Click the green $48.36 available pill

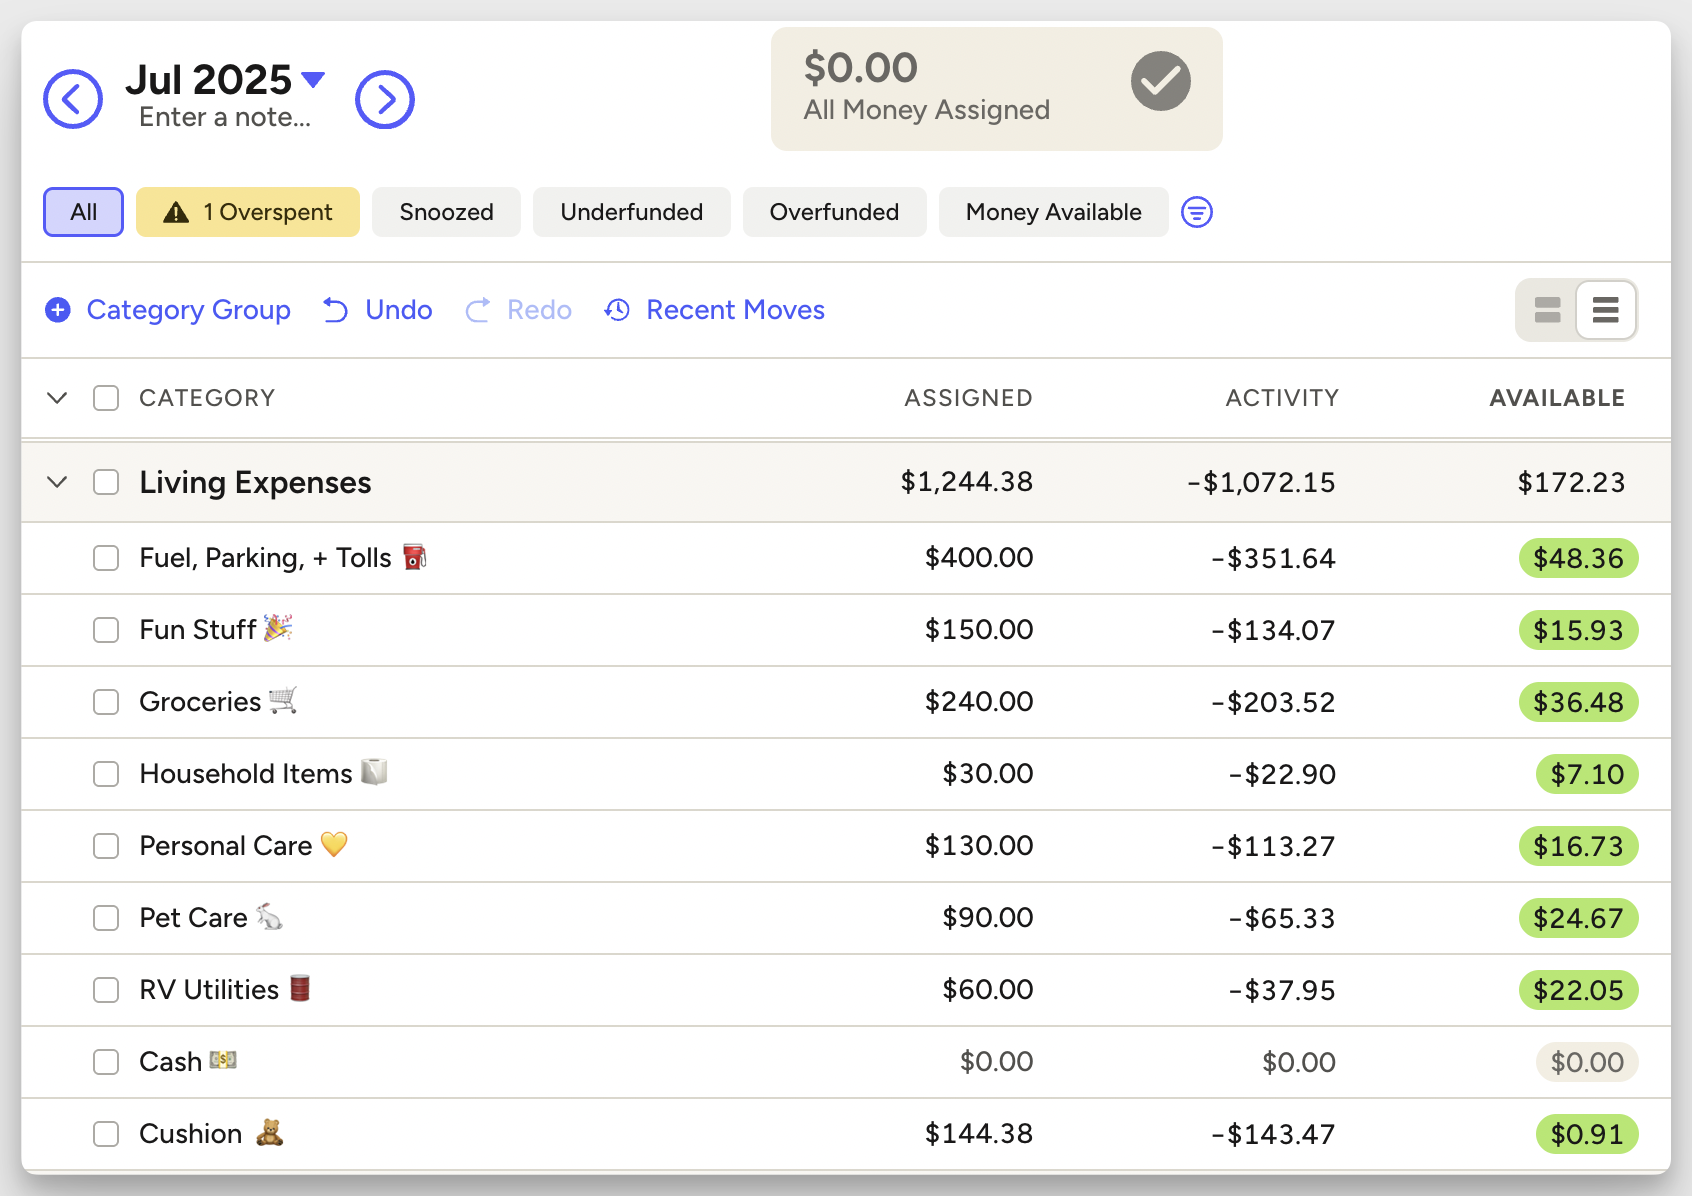1578,558
